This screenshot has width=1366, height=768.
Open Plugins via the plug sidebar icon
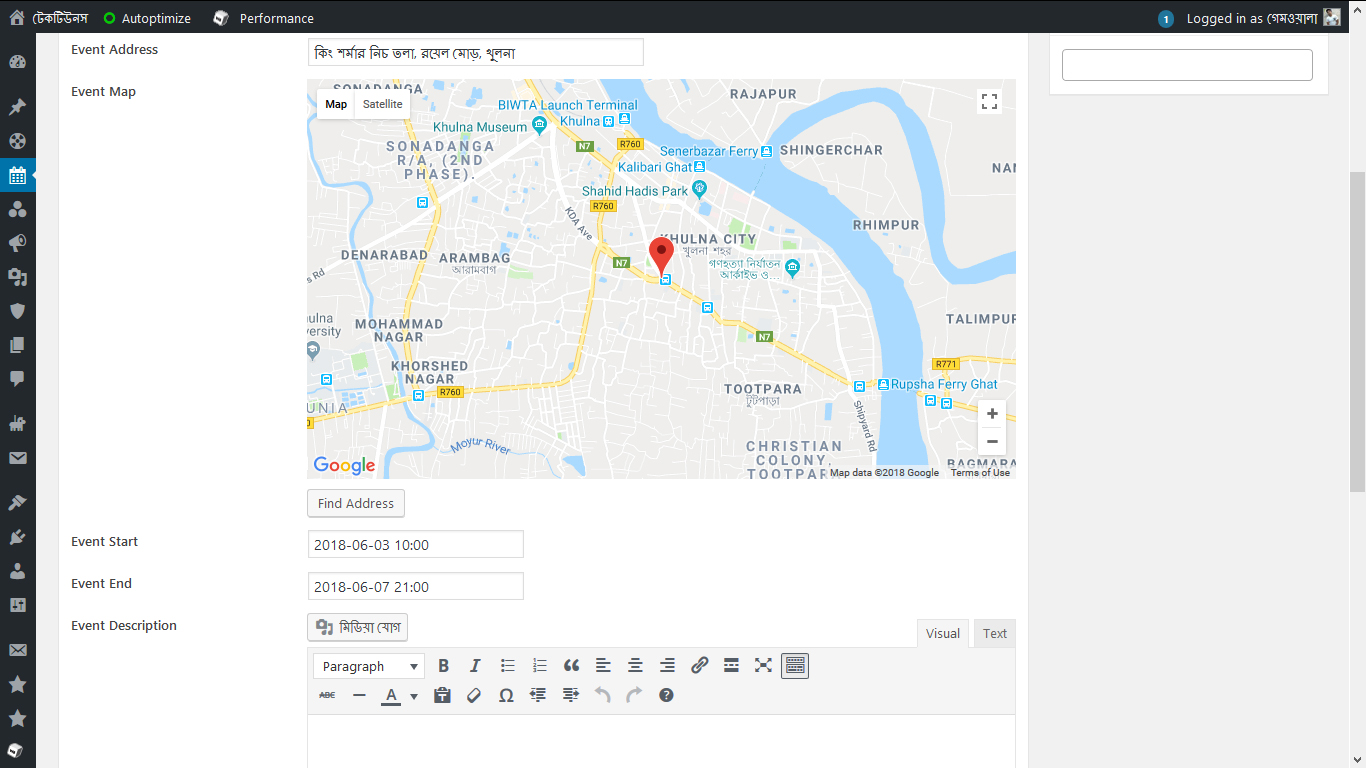pos(17,537)
